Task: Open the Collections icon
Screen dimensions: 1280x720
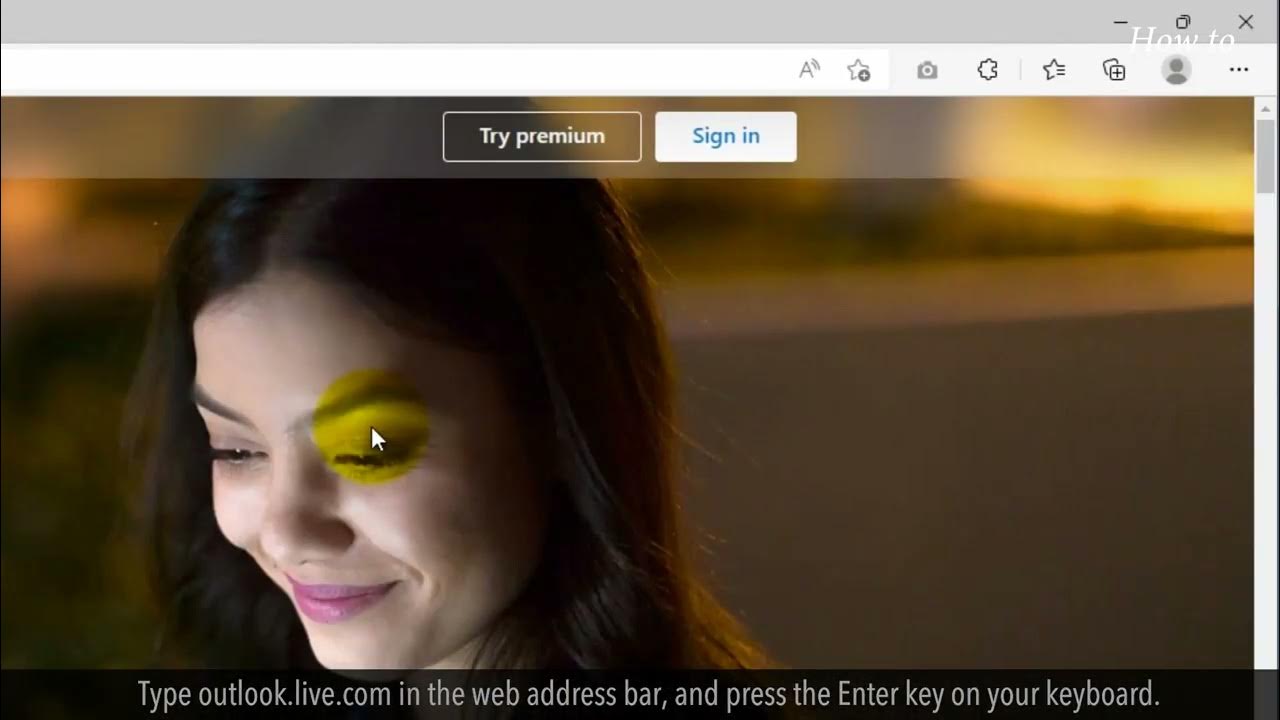Action: click(x=1114, y=69)
